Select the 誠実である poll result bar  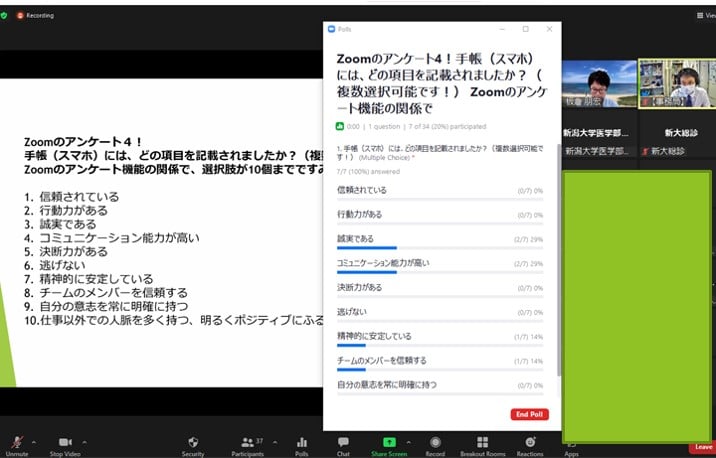tap(440, 247)
